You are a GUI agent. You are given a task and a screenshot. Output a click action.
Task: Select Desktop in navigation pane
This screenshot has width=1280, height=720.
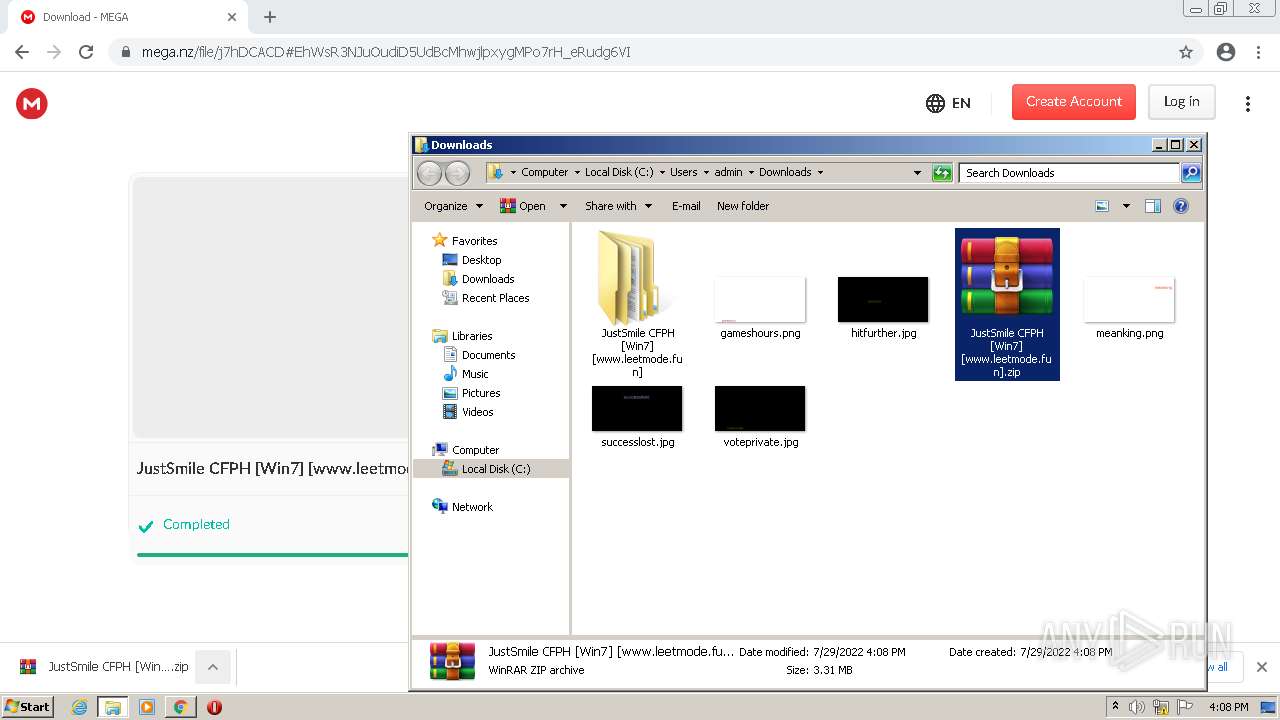pyautogui.click(x=481, y=260)
